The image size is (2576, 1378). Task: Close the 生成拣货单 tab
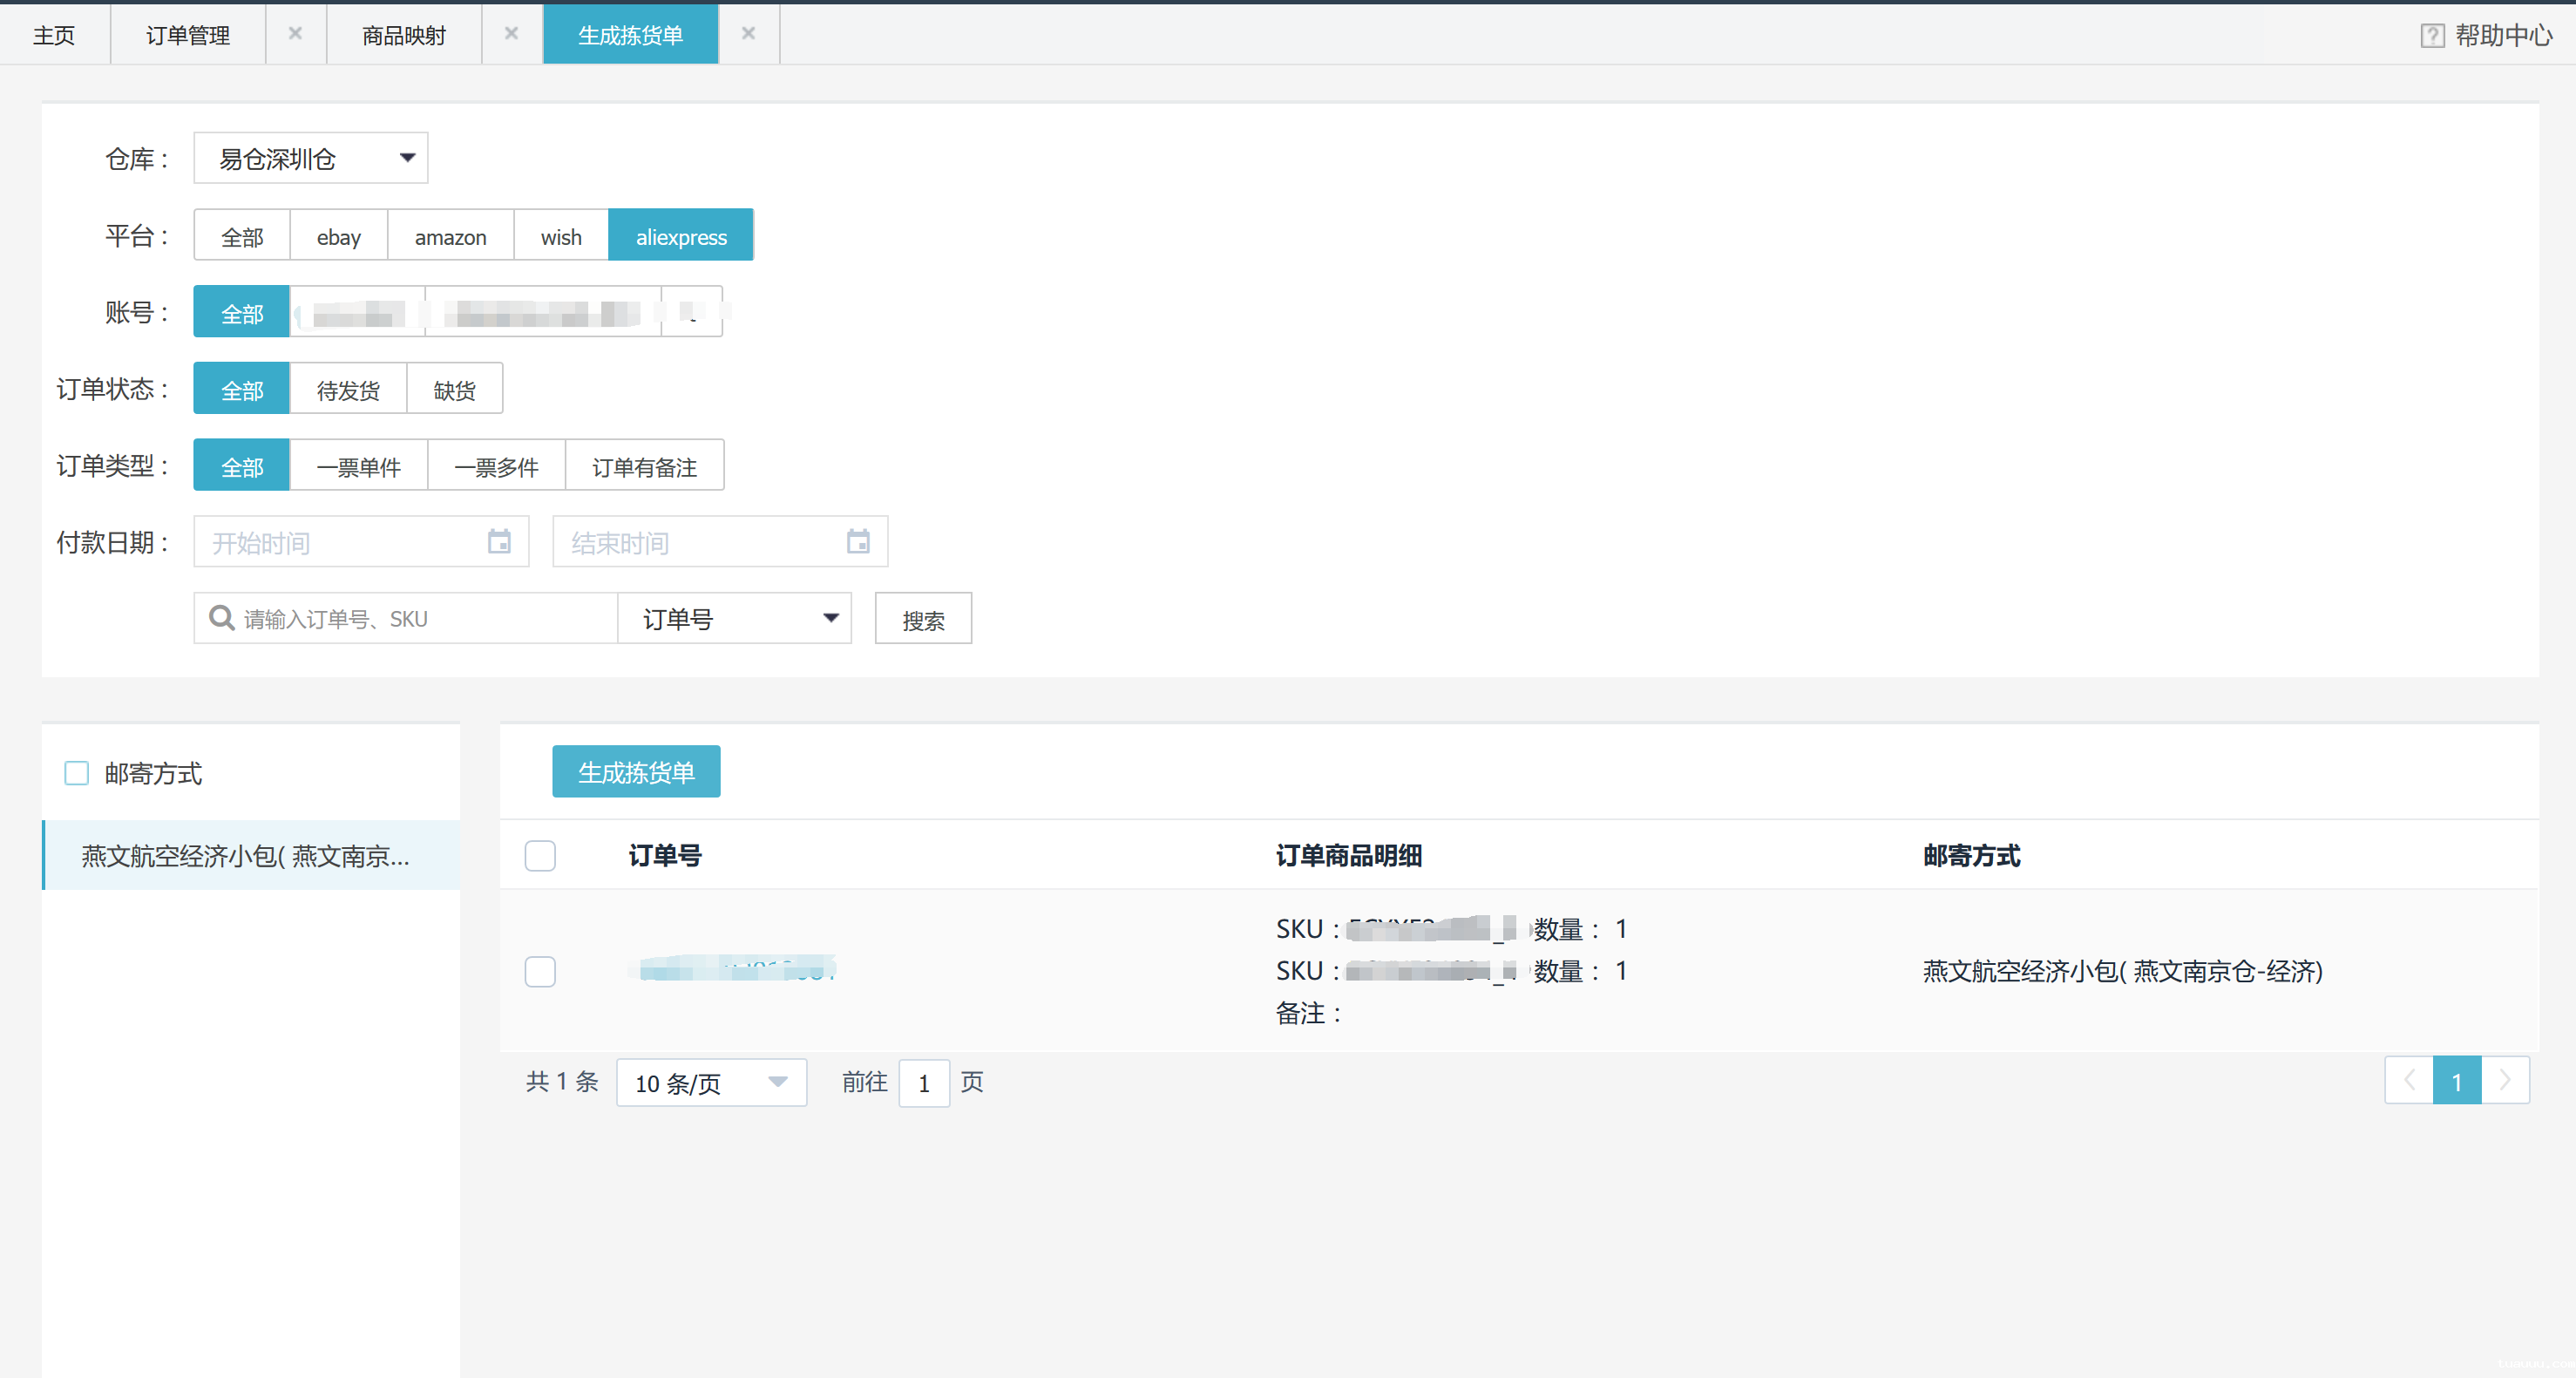(748, 33)
